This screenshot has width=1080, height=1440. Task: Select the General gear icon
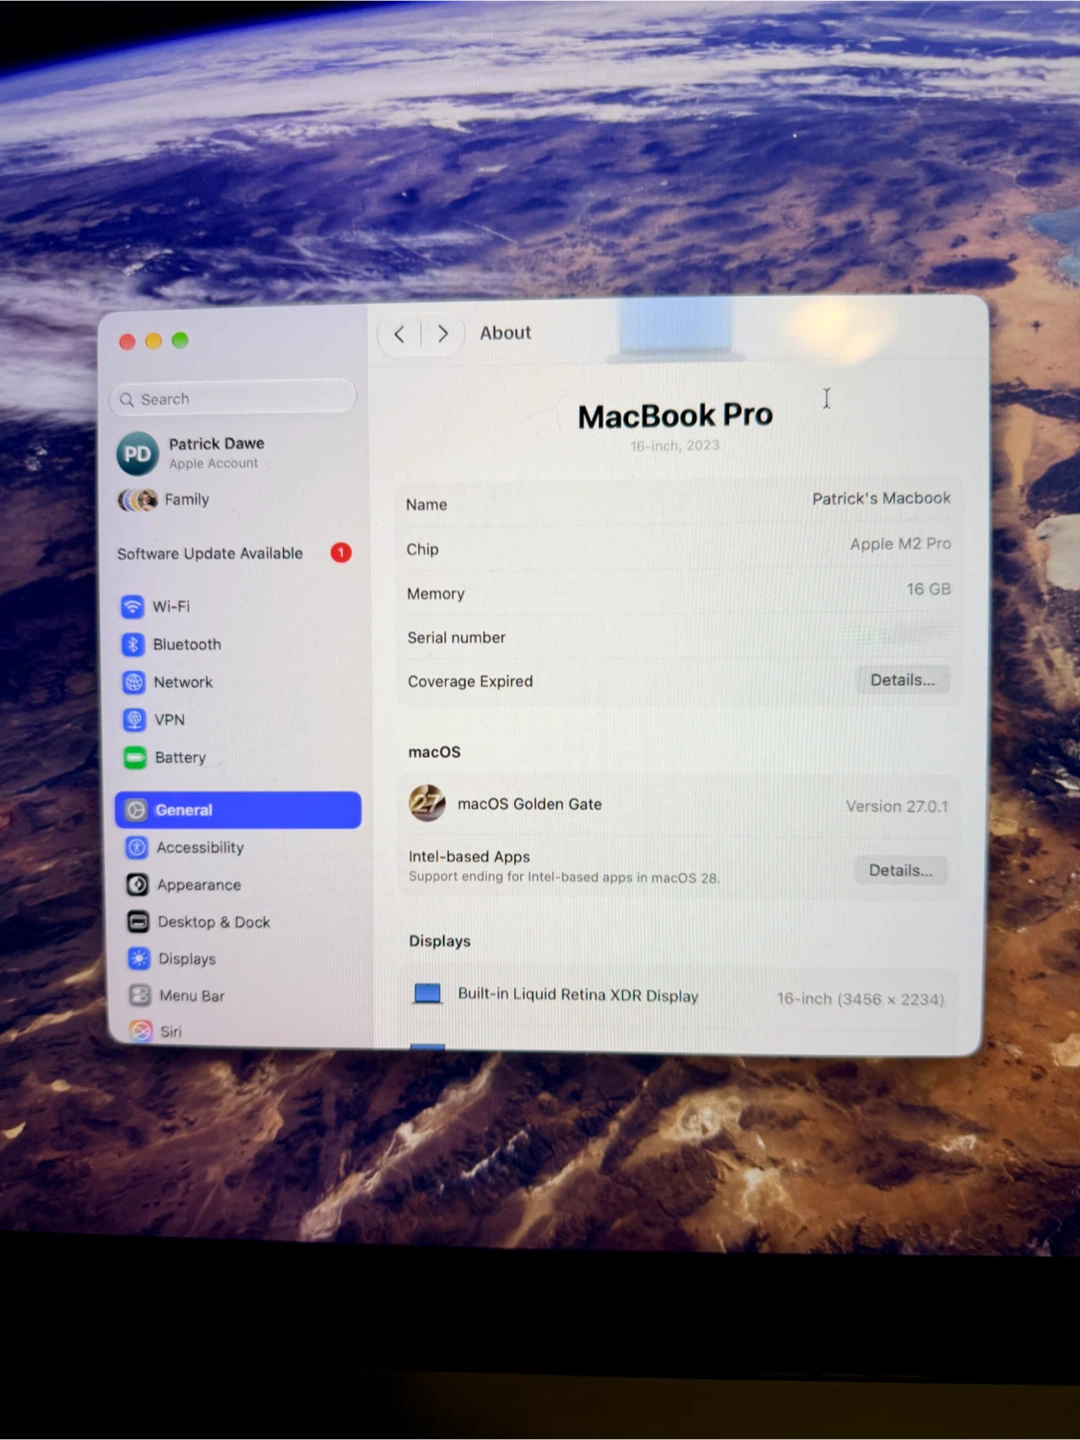pos(136,810)
